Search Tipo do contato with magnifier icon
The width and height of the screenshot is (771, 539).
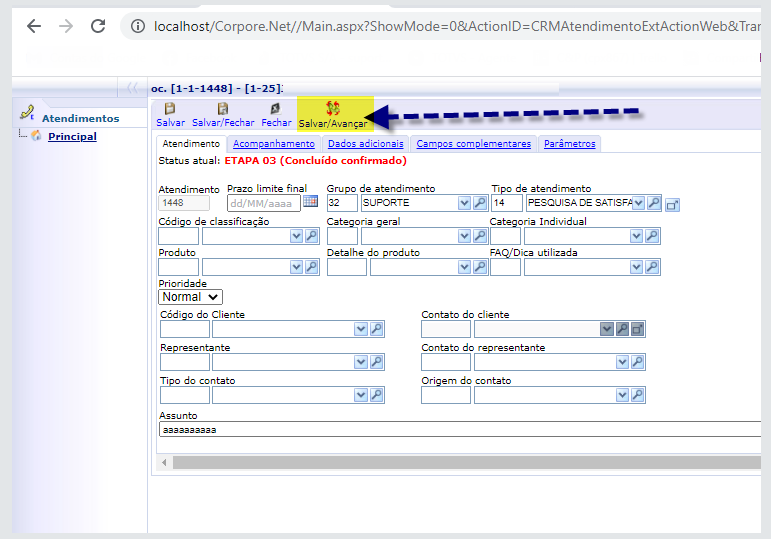point(377,395)
